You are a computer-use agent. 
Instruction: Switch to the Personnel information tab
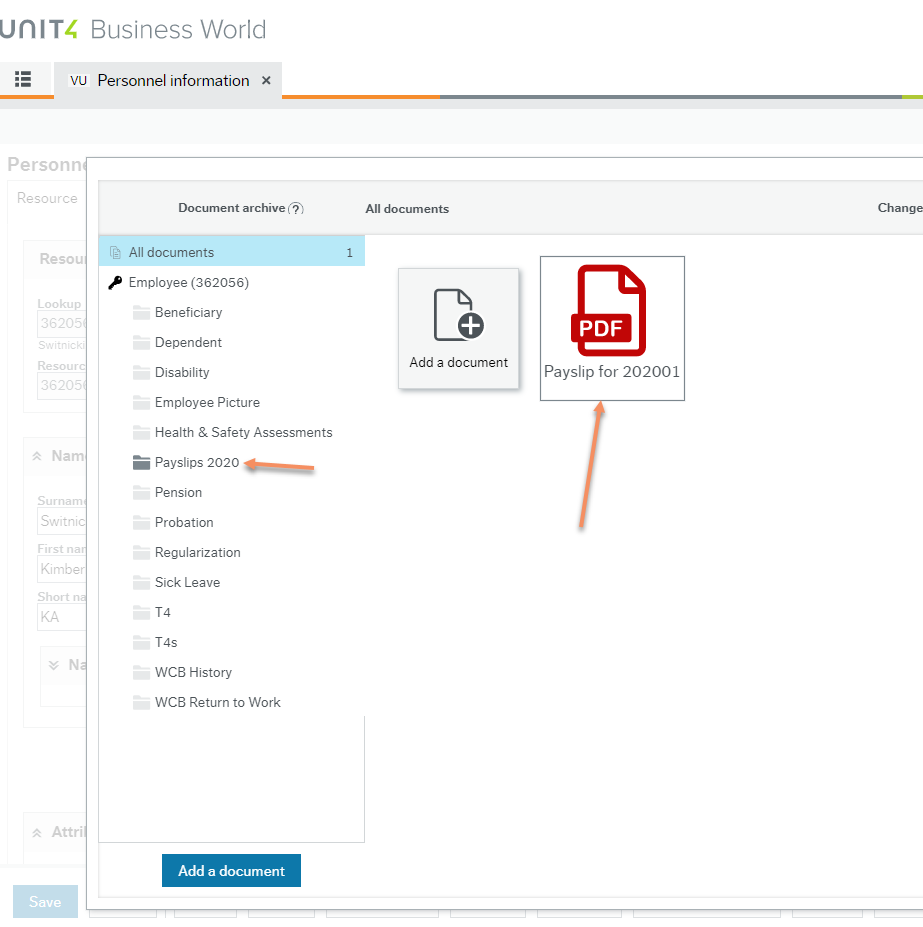172,80
